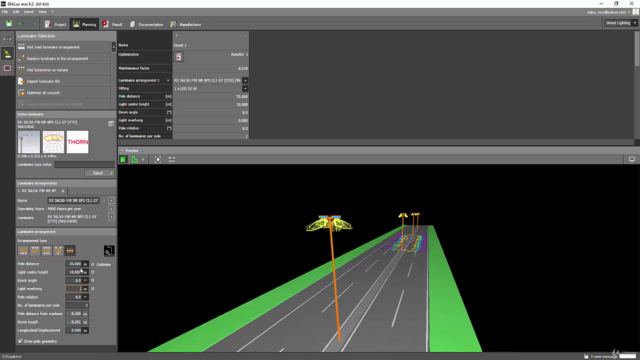Click the green plan view icon in Preview
640x360 pixels.
click(x=134, y=160)
